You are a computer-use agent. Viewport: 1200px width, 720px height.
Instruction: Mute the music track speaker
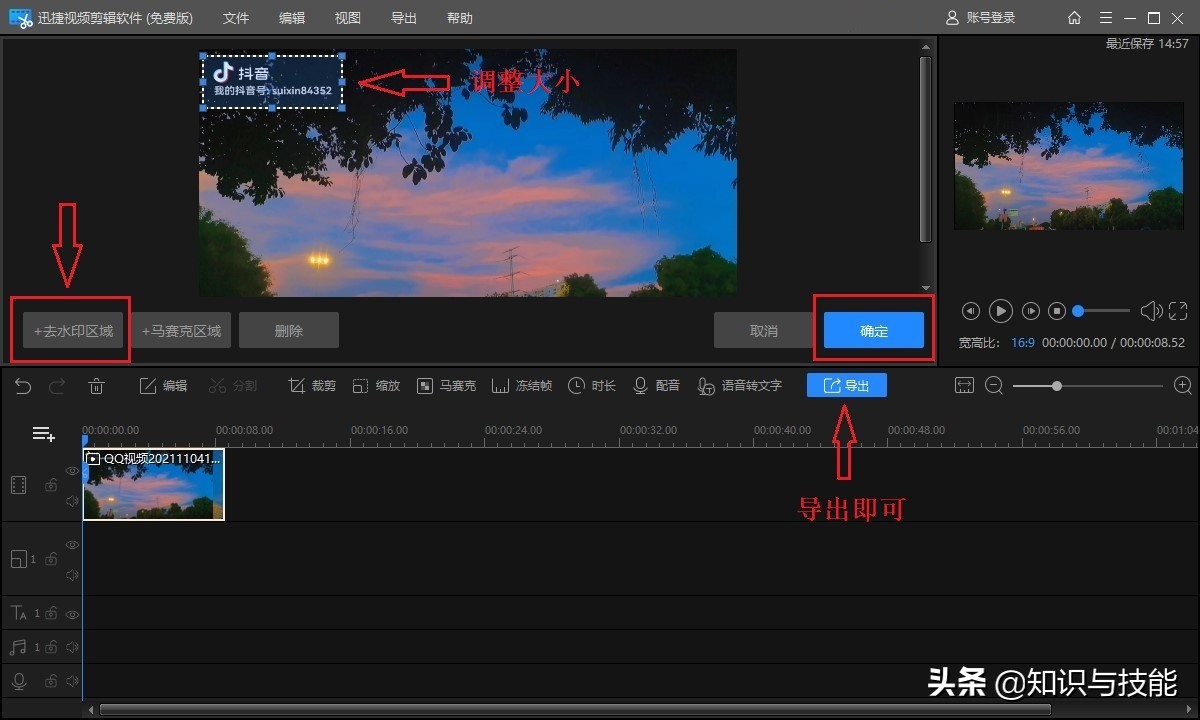click(72, 647)
